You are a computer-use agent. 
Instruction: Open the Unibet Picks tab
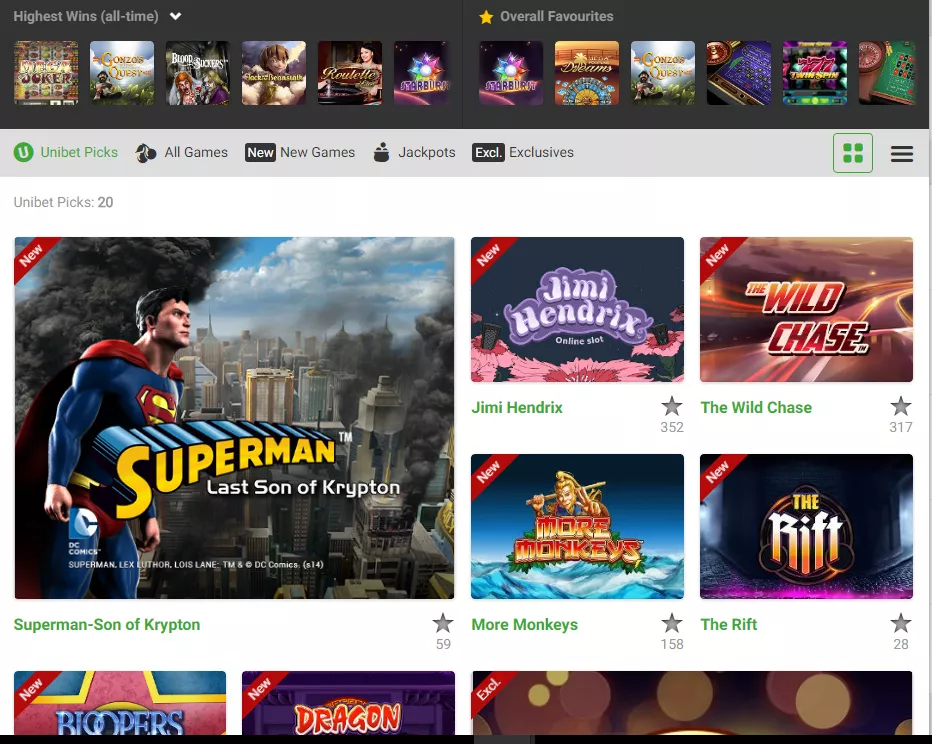[x=78, y=152]
